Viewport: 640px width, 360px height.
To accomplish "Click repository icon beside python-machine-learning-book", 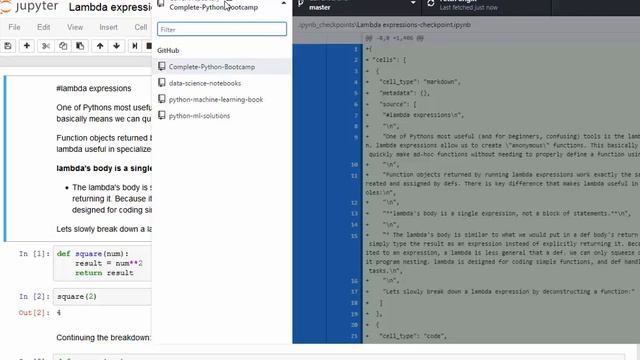I will click(x=162, y=99).
